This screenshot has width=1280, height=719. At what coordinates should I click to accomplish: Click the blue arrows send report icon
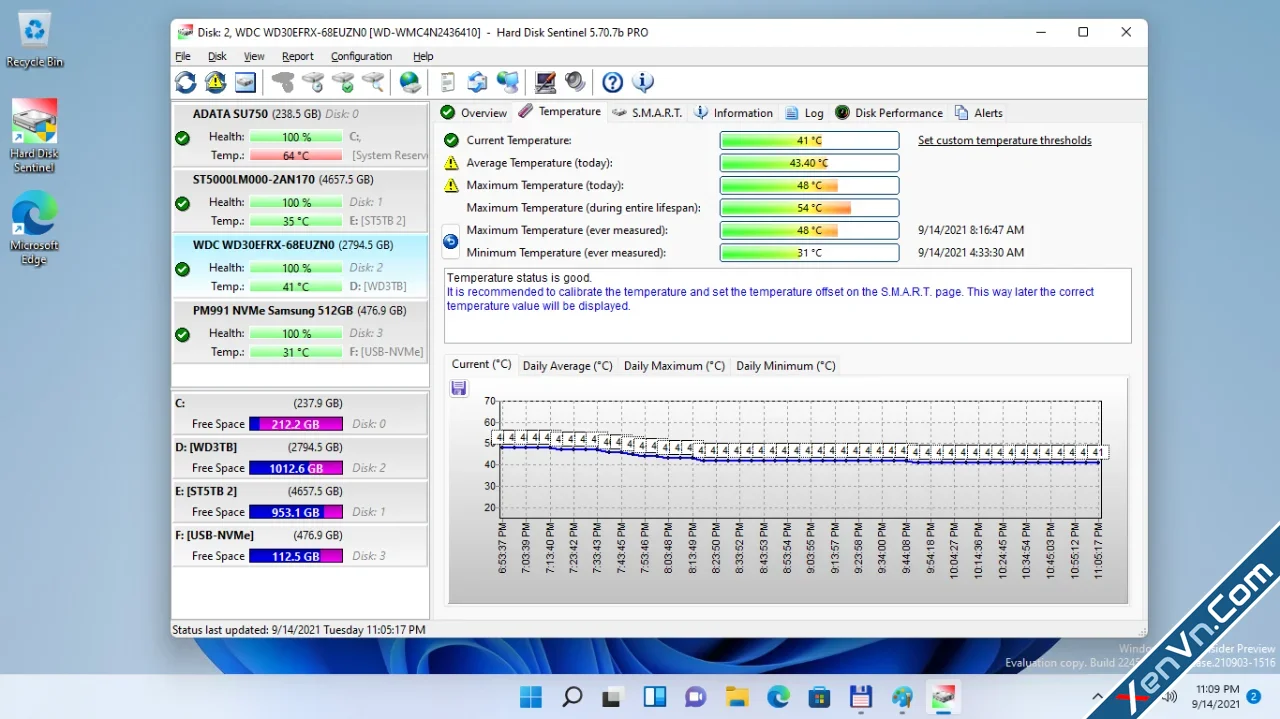tap(478, 82)
